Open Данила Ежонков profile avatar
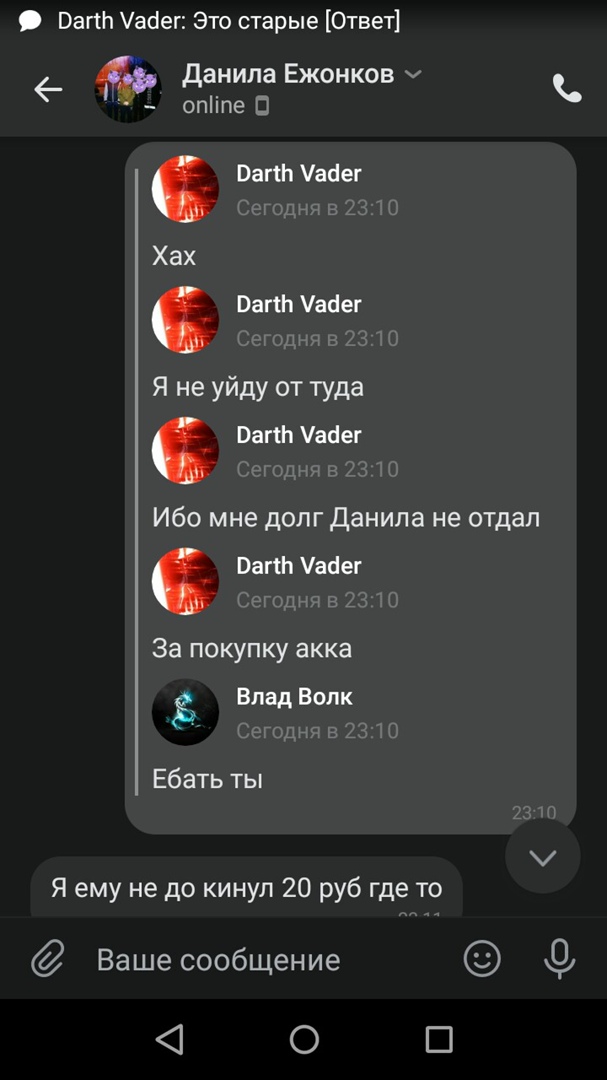The image size is (607, 1080). 127,90
